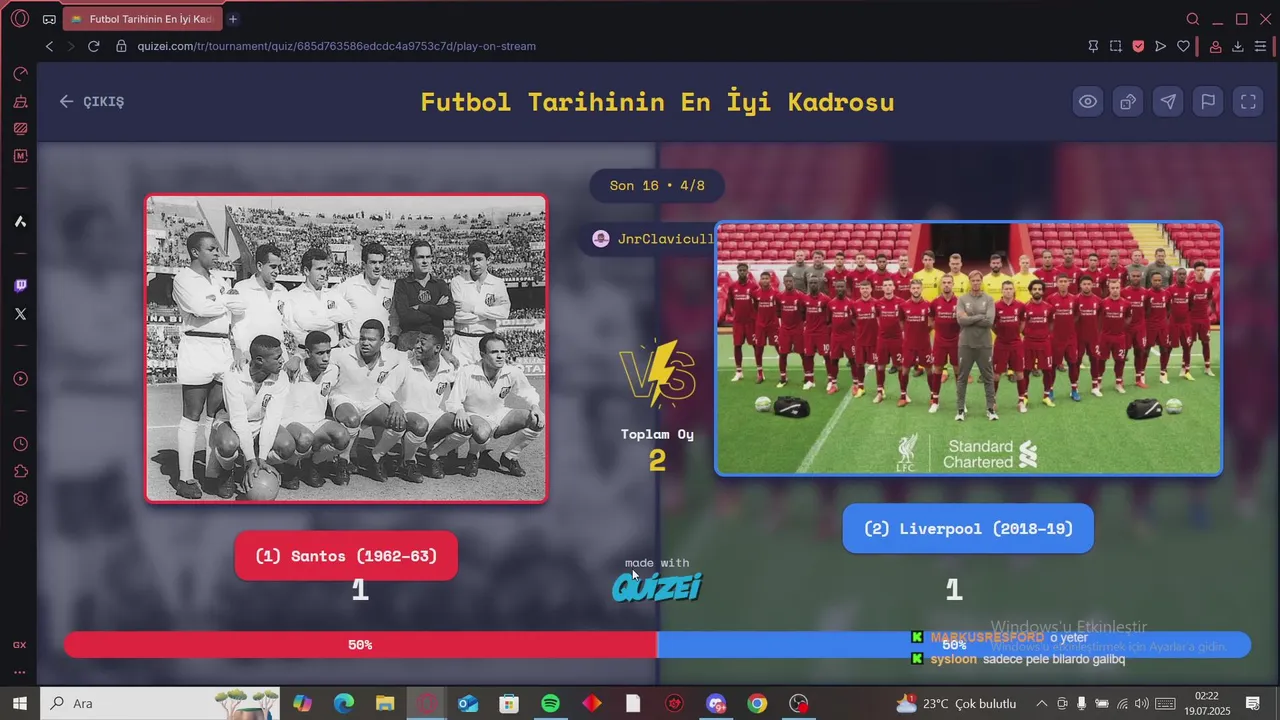The height and width of the screenshot is (720, 1280).
Task: Open GX Control in sidebar
Action: click(x=20, y=74)
